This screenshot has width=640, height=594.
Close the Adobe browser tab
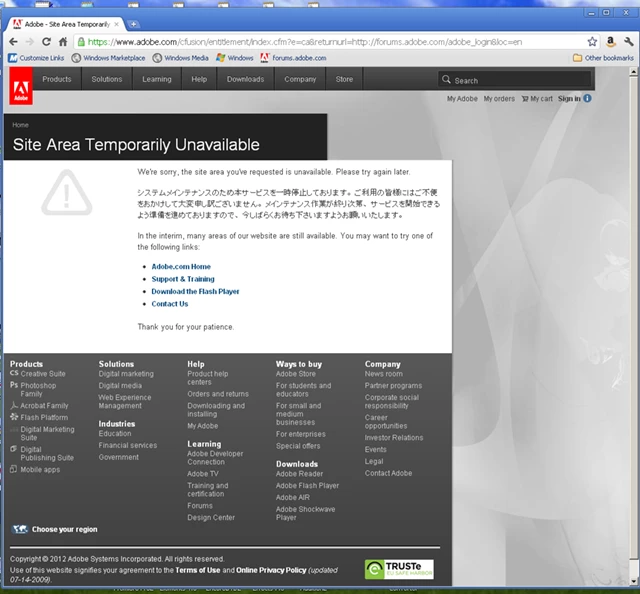click(117, 24)
